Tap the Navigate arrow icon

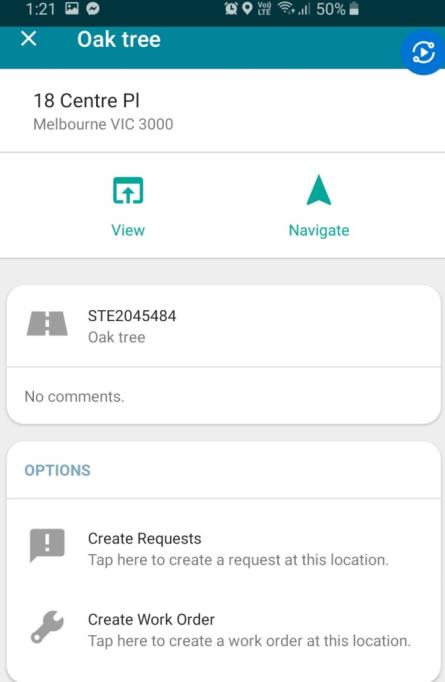pyautogui.click(x=319, y=190)
